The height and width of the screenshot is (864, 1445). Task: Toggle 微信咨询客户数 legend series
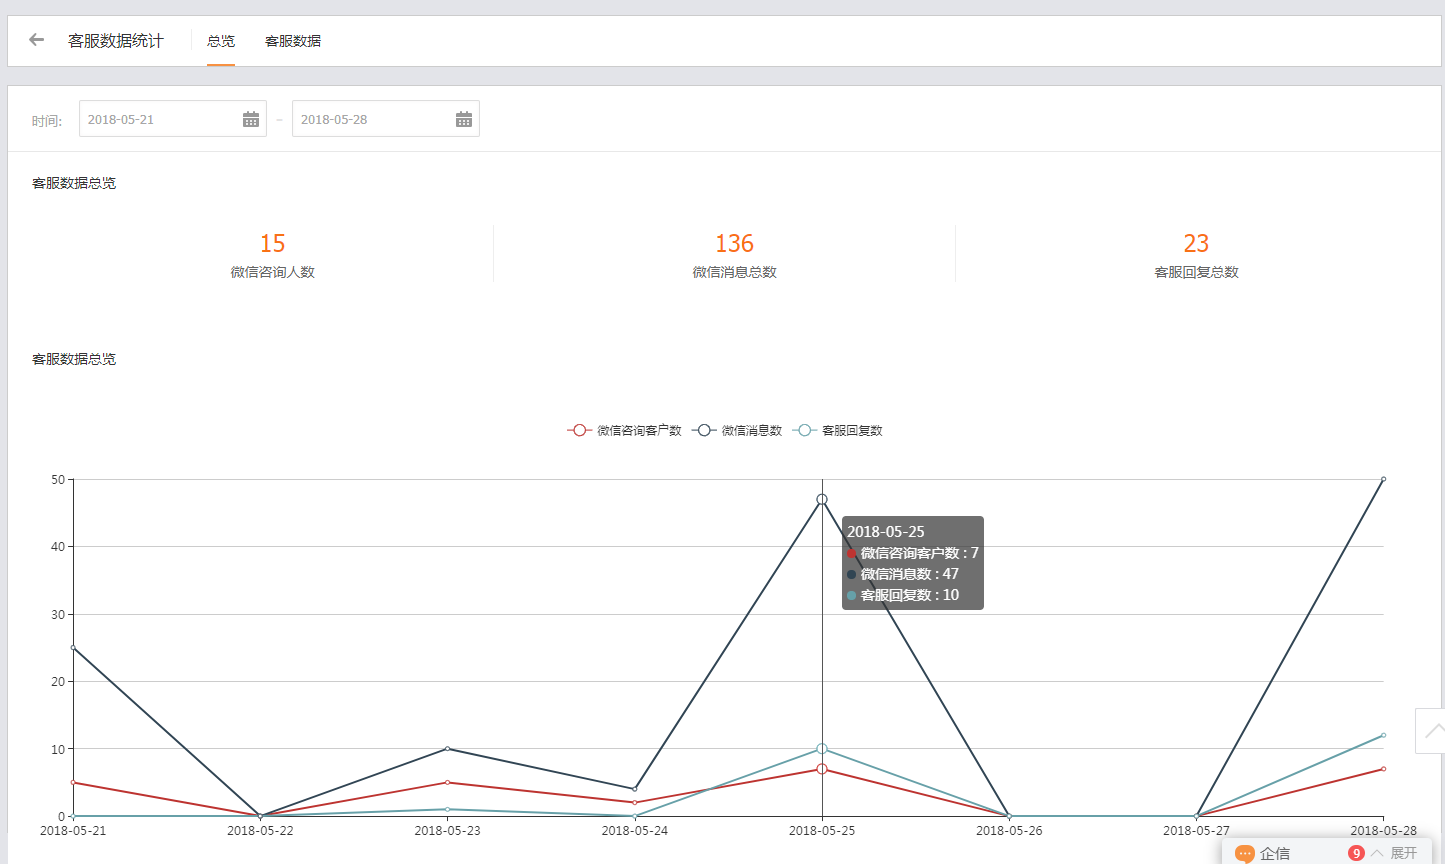(x=625, y=430)
